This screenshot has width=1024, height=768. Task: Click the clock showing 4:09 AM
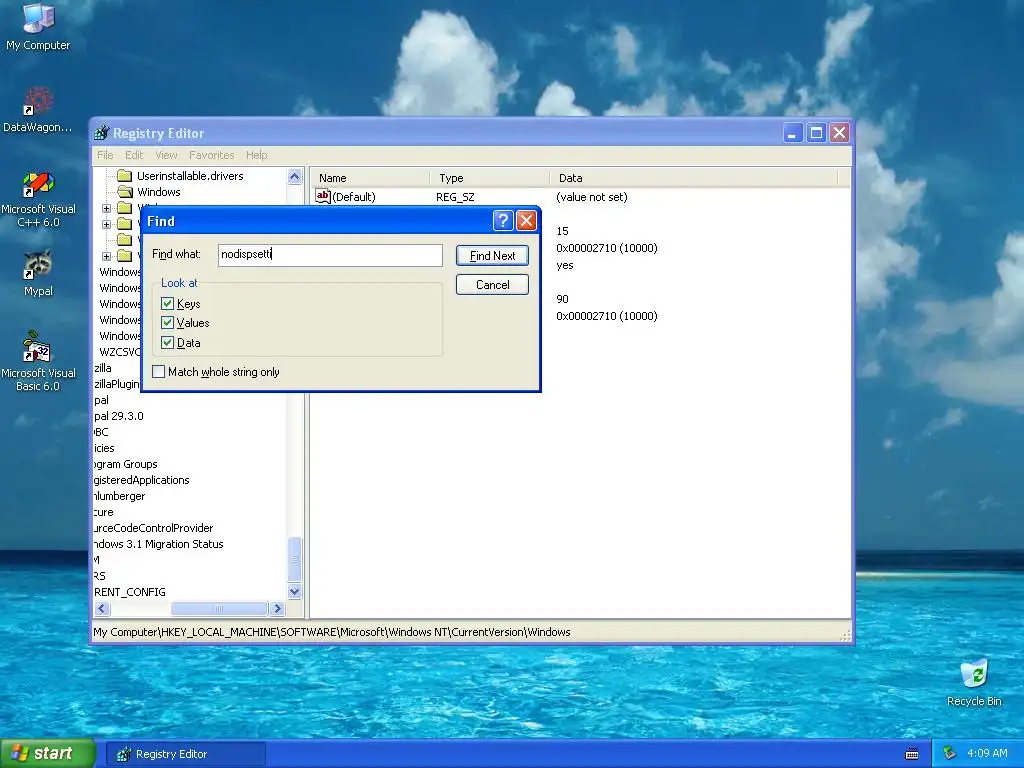click(987, 753)
